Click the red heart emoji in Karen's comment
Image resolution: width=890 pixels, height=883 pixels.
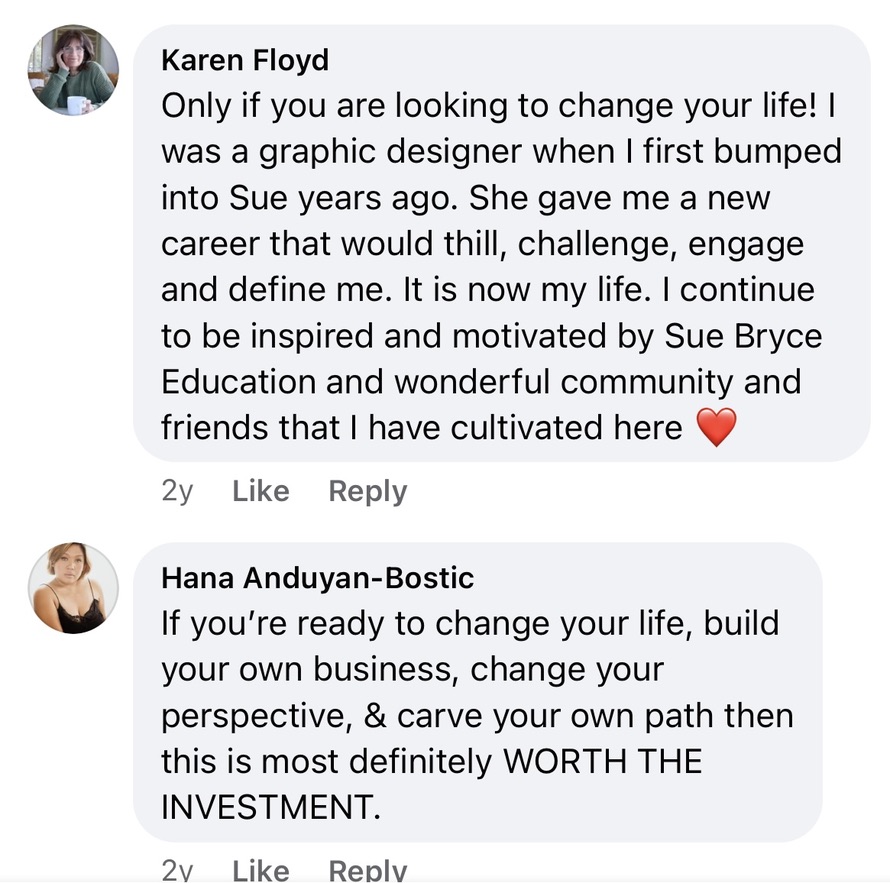[715, 428]
